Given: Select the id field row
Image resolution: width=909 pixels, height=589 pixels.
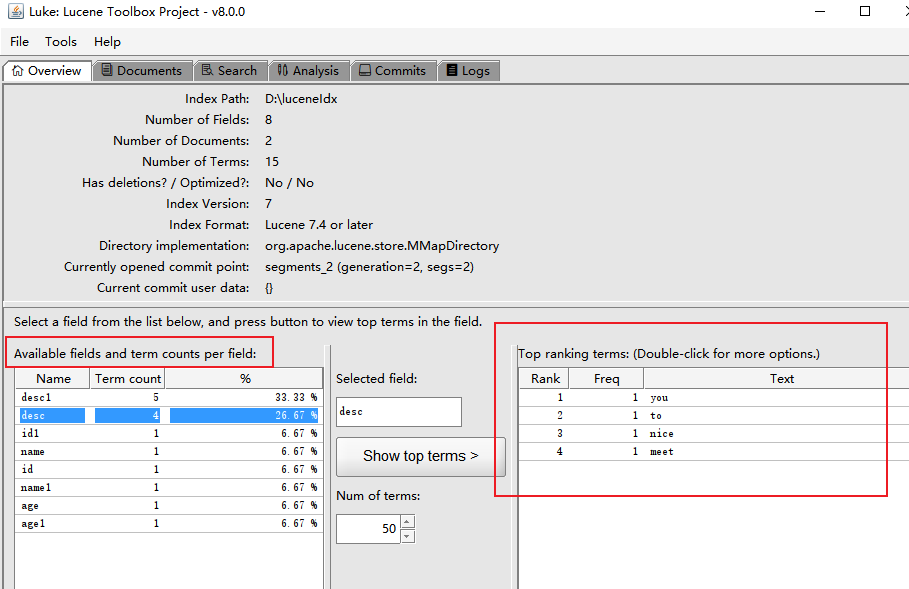Looking at the screenshot, I should 169,469.
